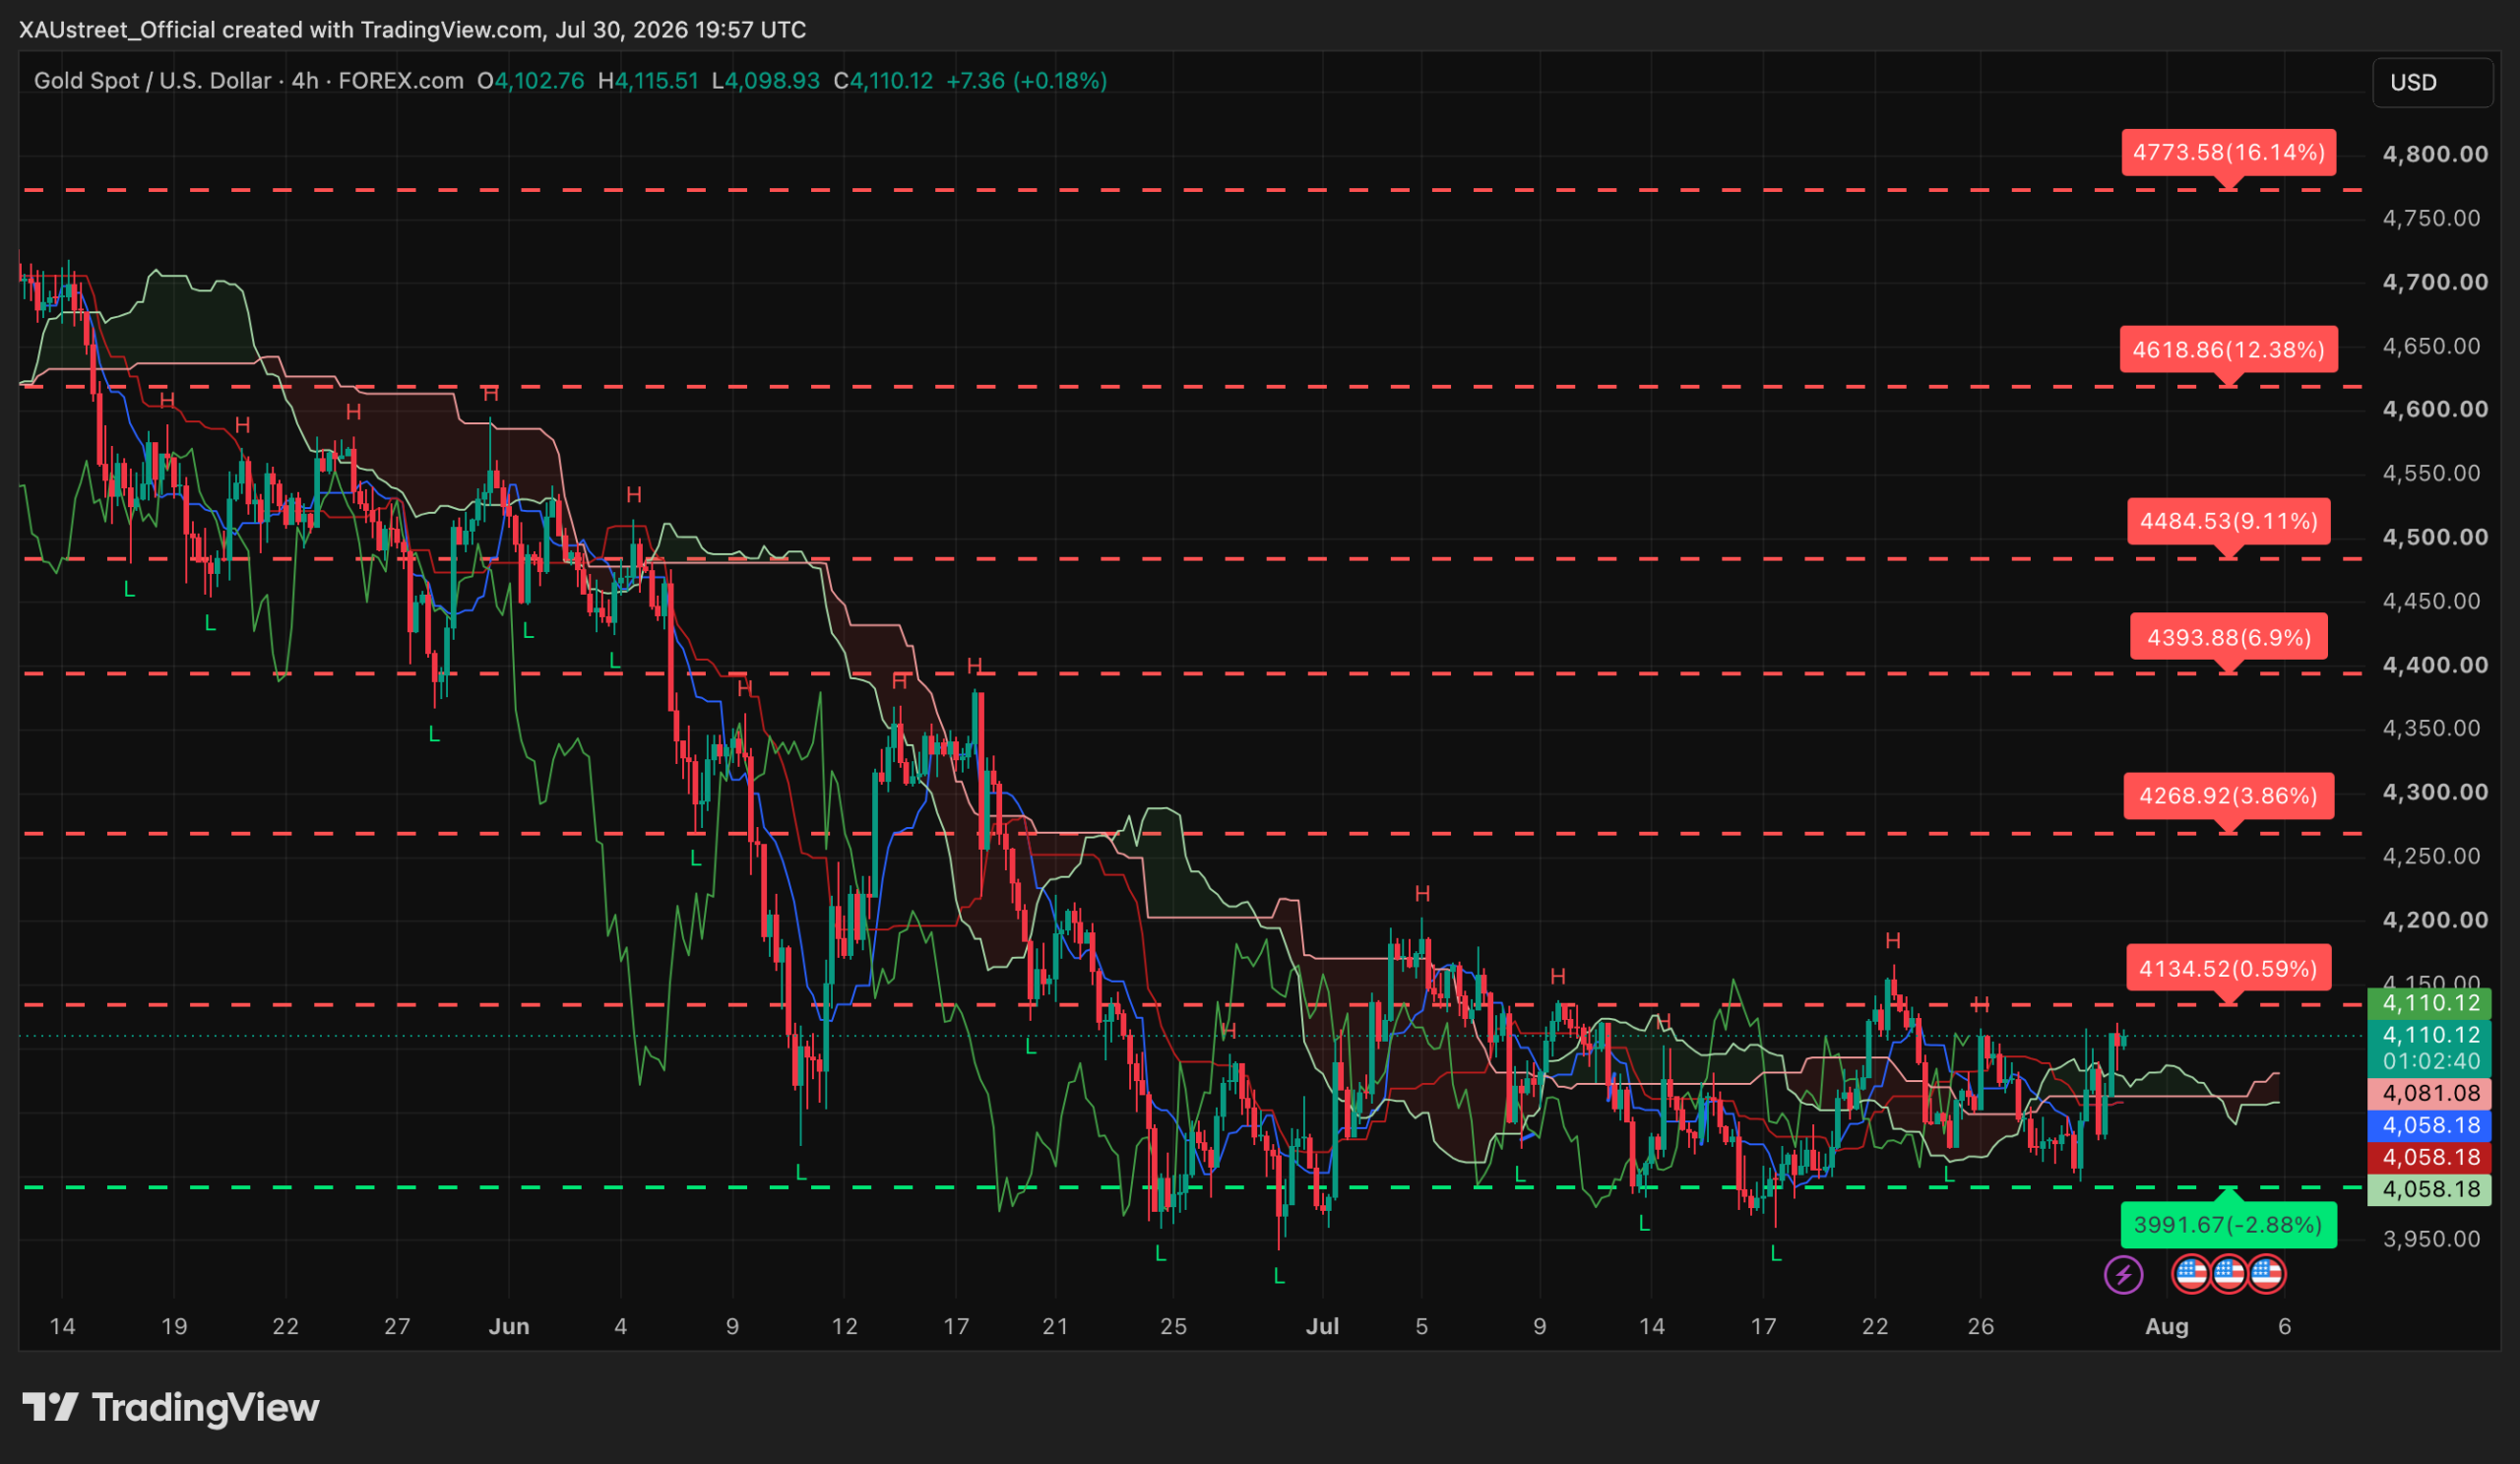
Task: Select the 4134.52(0.59%) level label
Action: pyautogui.click(x=2229, y=969)
